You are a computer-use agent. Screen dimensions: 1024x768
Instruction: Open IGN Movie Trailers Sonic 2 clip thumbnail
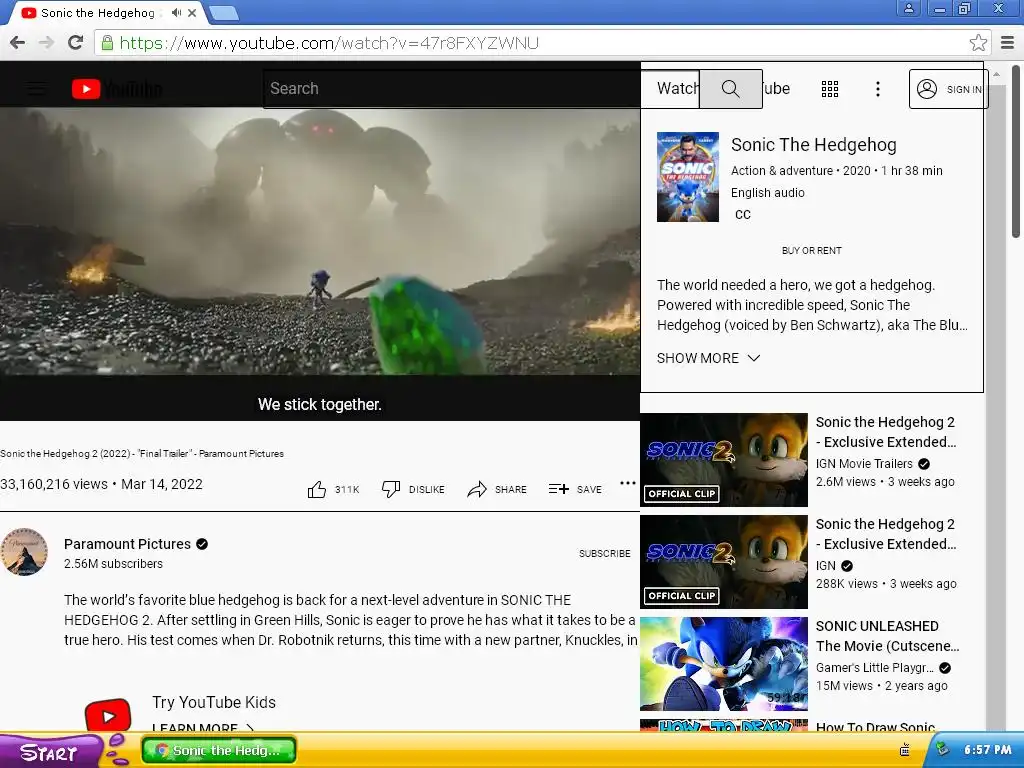(724, 460)
